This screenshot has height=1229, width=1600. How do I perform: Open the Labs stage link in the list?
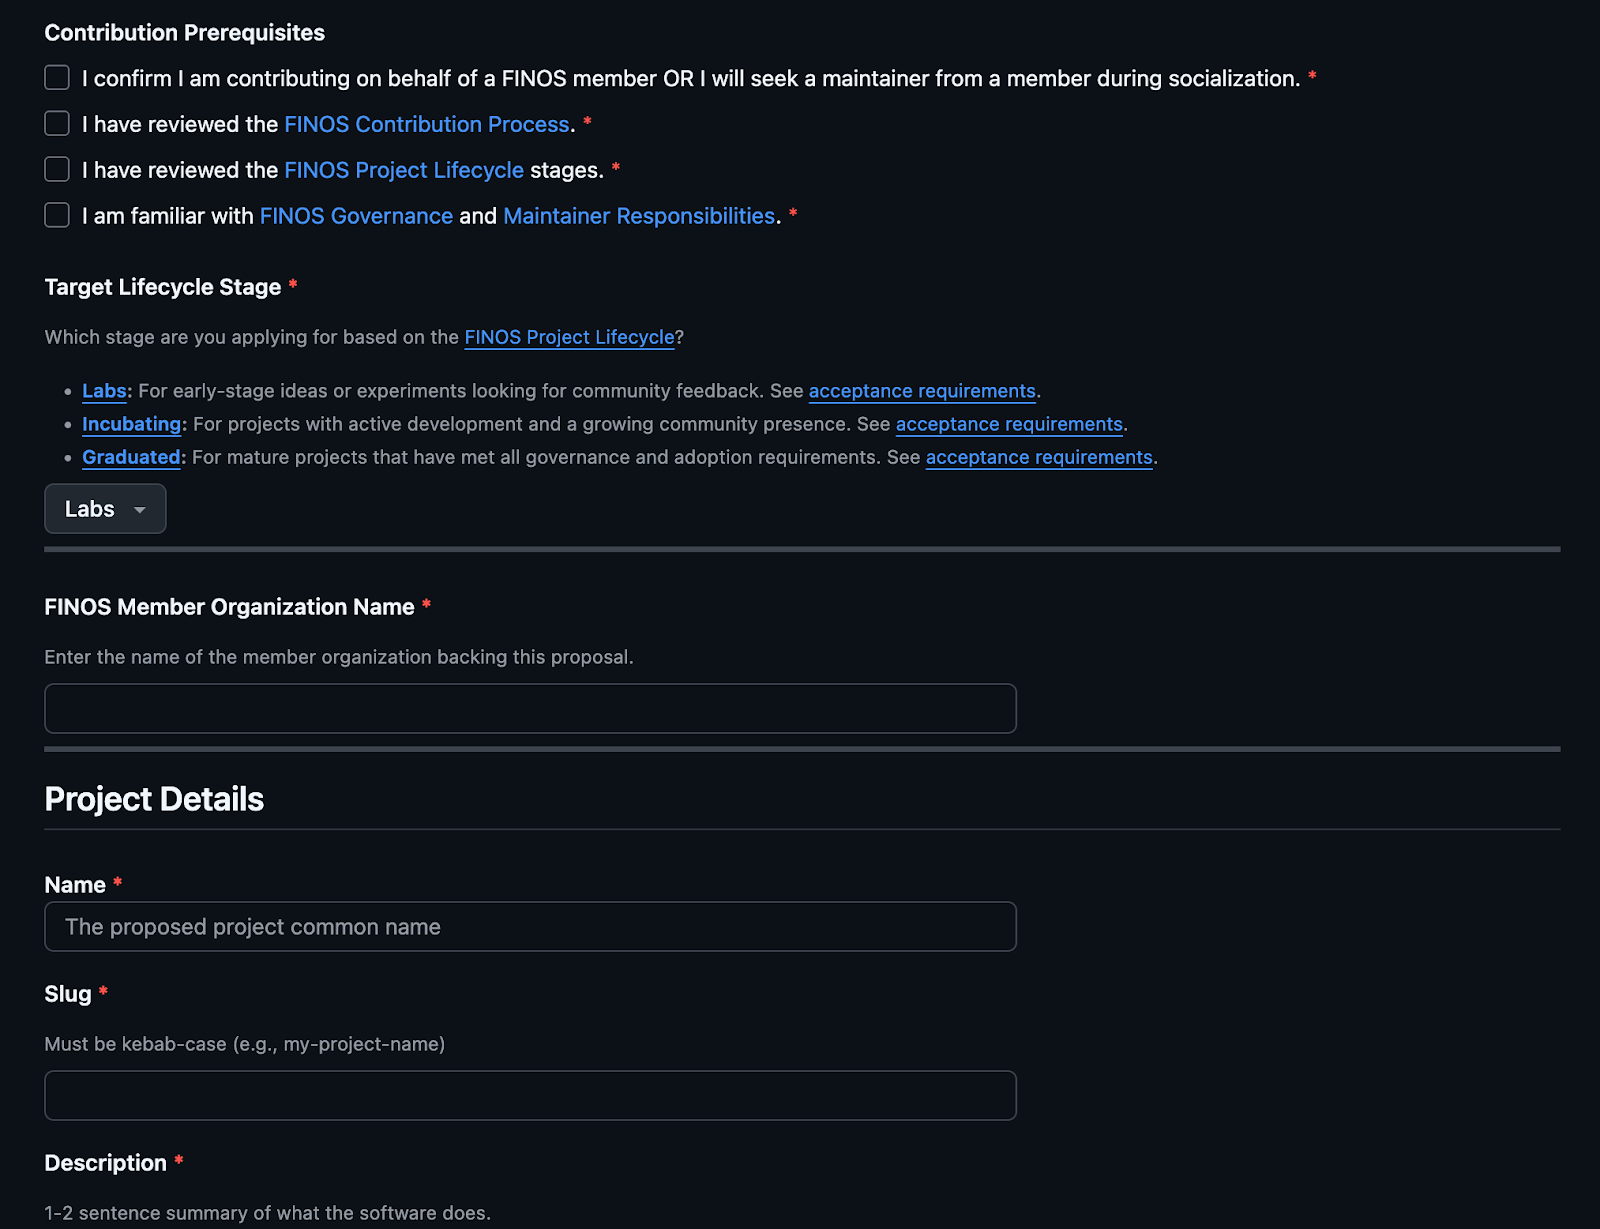click(x=104, y=391)
